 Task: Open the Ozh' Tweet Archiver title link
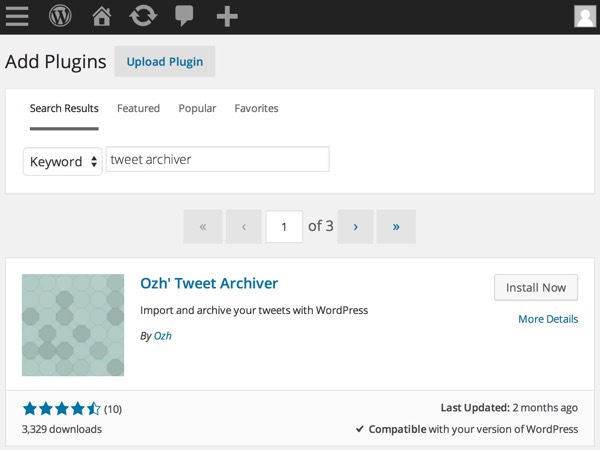(209, 283)
